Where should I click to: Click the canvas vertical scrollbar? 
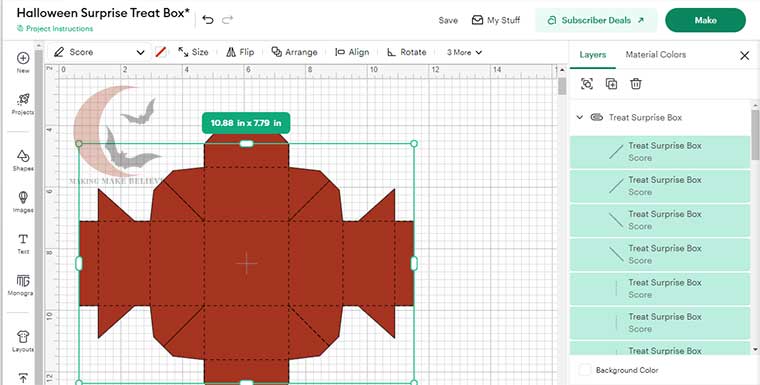click(x=562, y=86)
